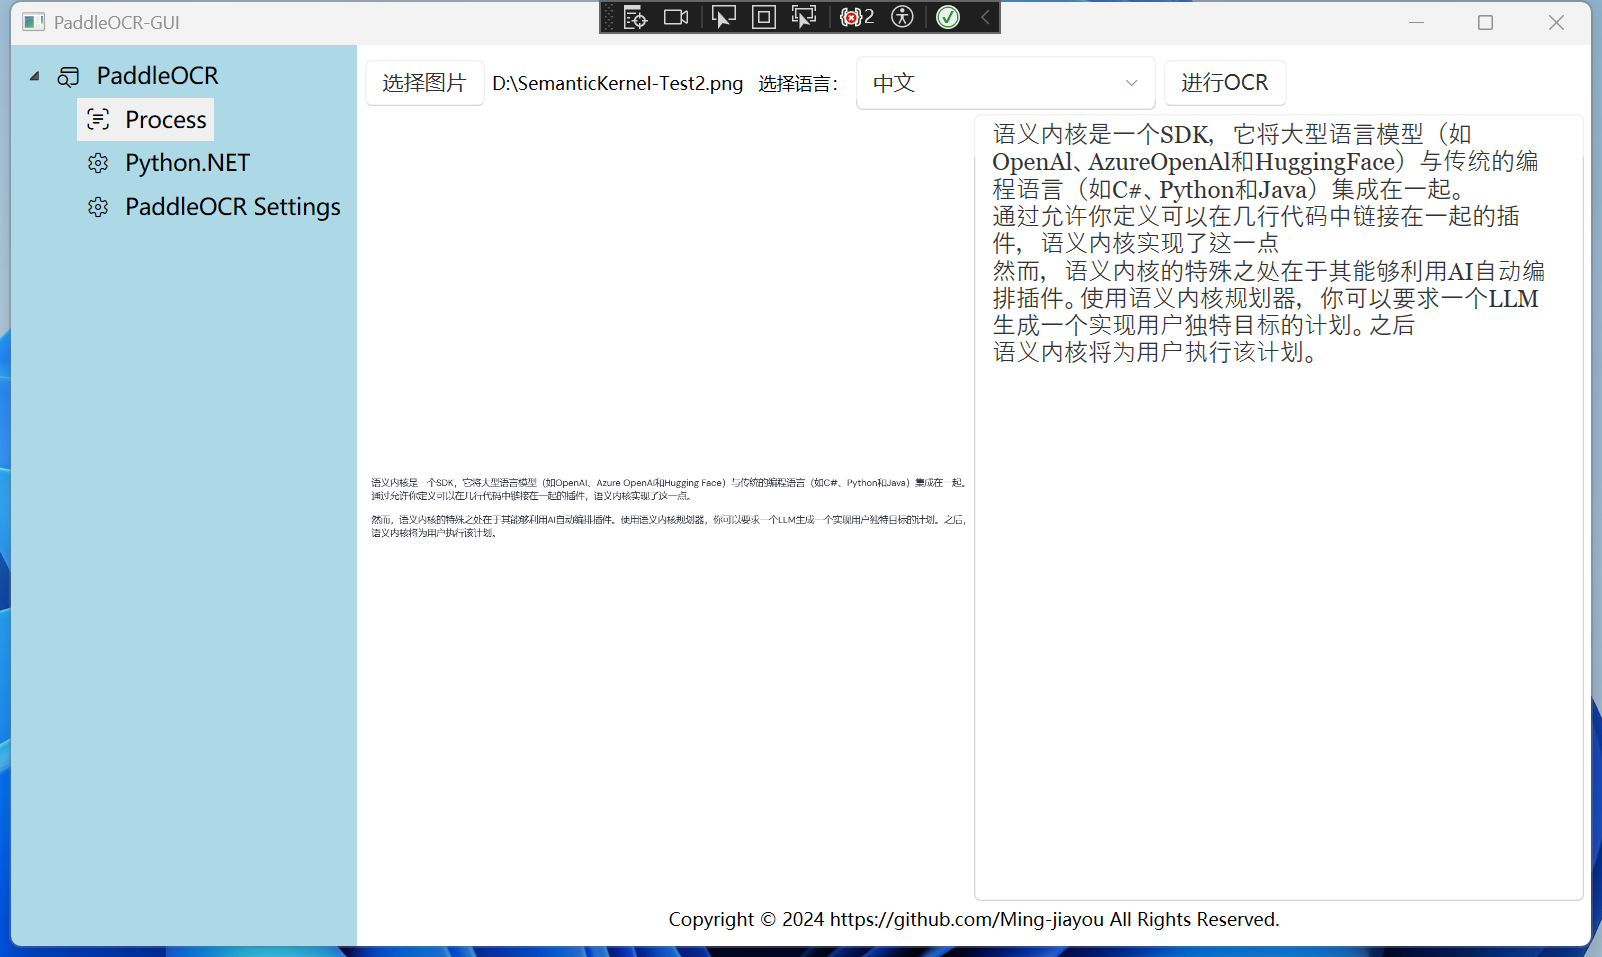The image size is (1602, 957).
Task: Open the Live Visual Tree from the debug toolbar
Action: (635, 17)
